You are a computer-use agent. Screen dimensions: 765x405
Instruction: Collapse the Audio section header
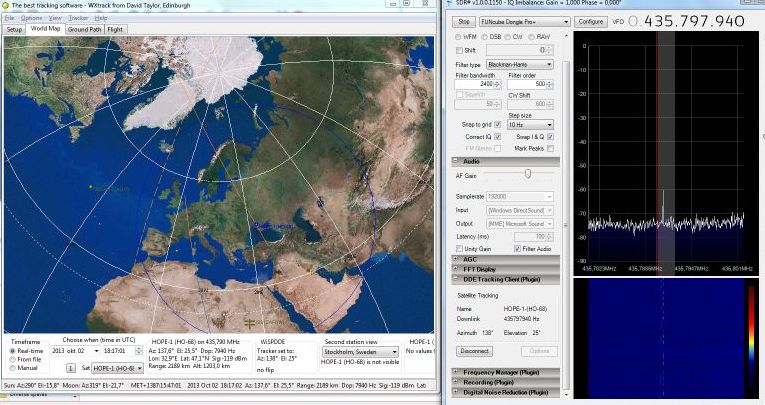pos(505,161)
